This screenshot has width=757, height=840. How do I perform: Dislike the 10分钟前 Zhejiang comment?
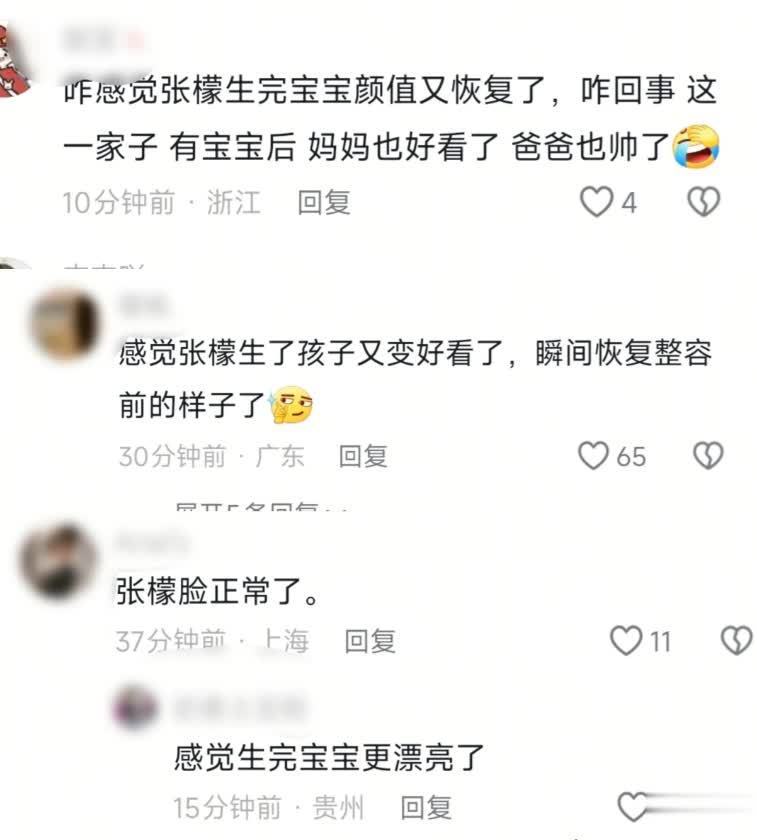coord(703,202)
